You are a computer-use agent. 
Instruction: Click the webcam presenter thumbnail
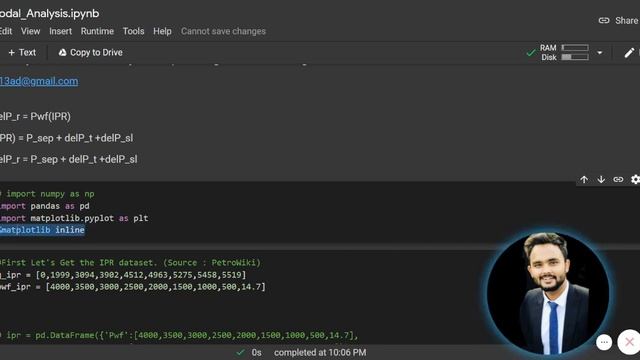click(x=548, y=293)
